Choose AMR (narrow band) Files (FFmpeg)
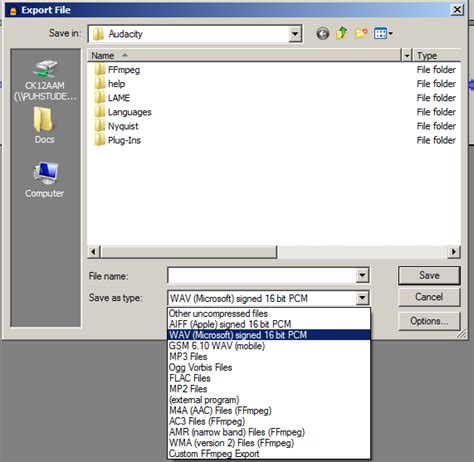The width and height of the screenshot is (474, 462). (x=269, y=432)
